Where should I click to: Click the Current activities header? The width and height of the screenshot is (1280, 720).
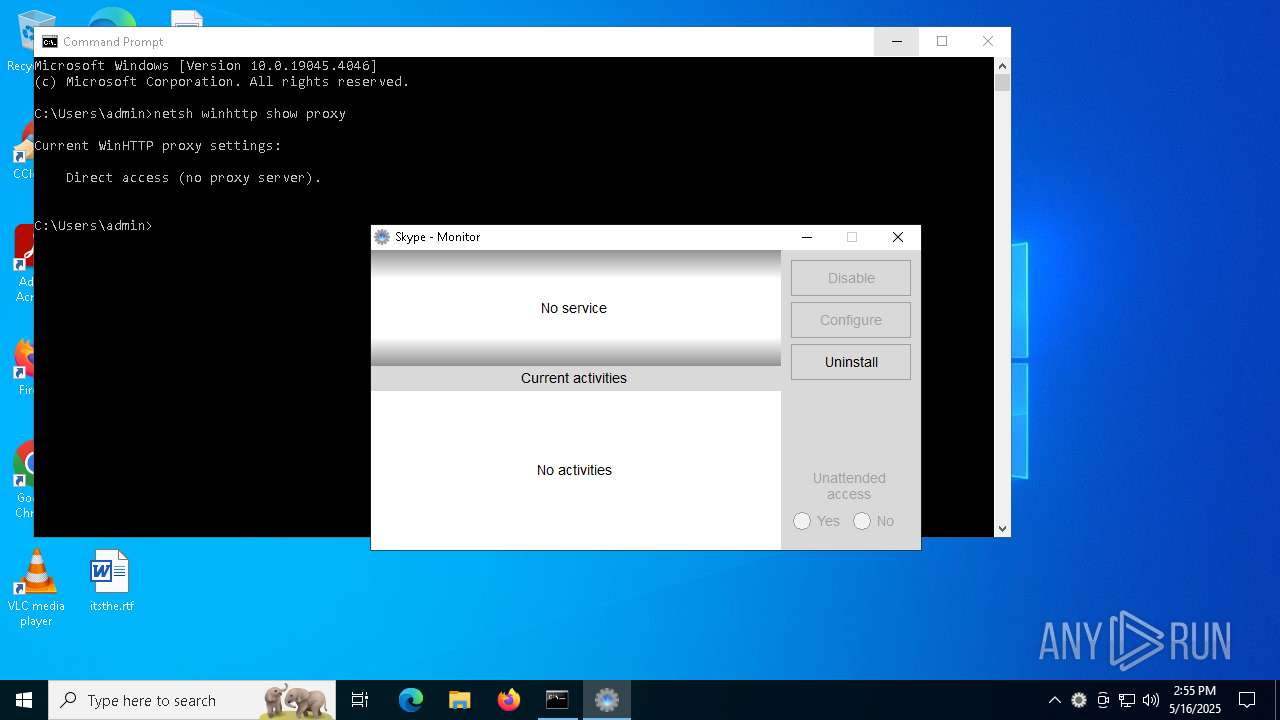575,378
